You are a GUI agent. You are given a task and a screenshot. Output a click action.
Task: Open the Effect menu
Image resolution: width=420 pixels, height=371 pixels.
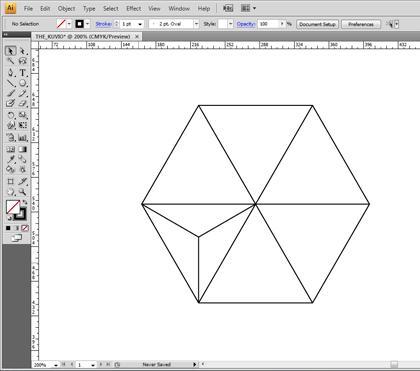(x=133, y=8)
